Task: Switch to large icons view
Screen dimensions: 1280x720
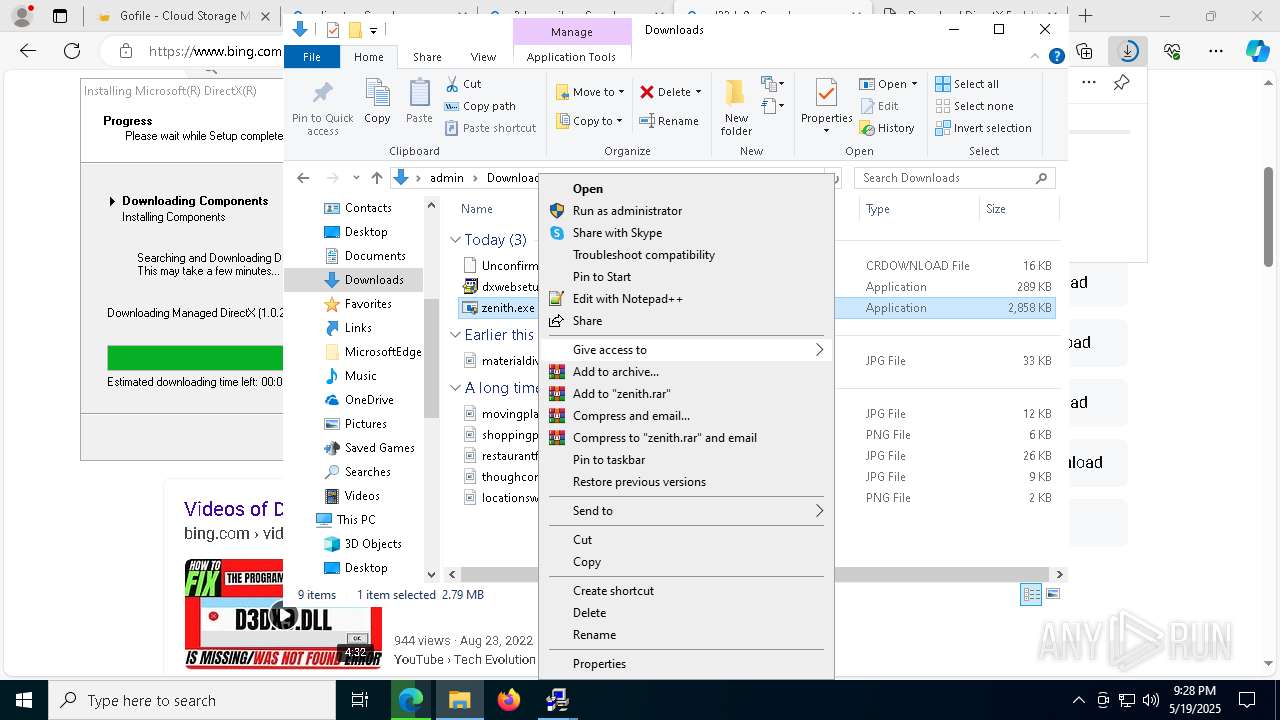Action: point(1052,594)
